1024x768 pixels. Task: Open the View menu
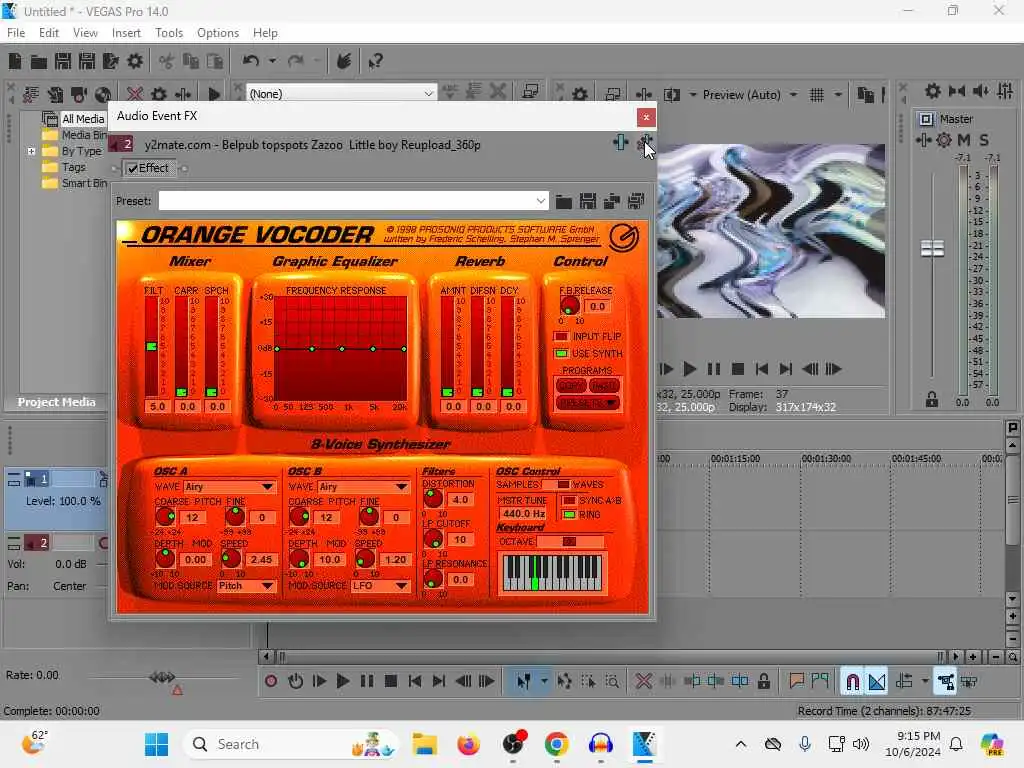(x=85, y=33)
